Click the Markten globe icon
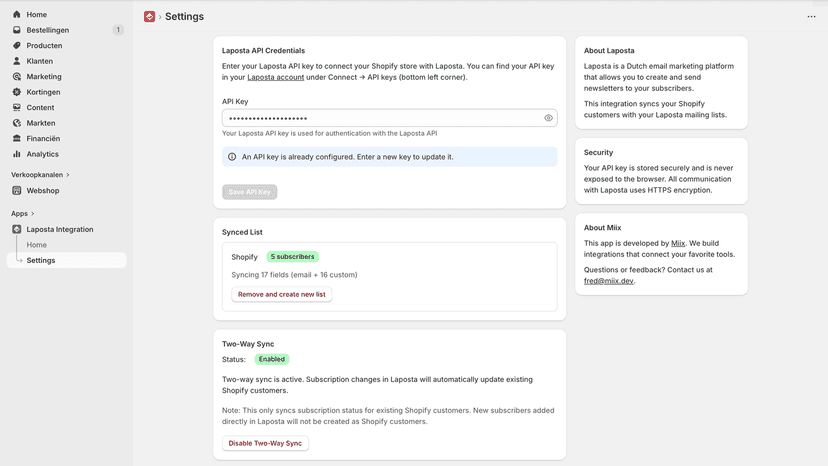 pyautogui.click(x=16, y=123)
